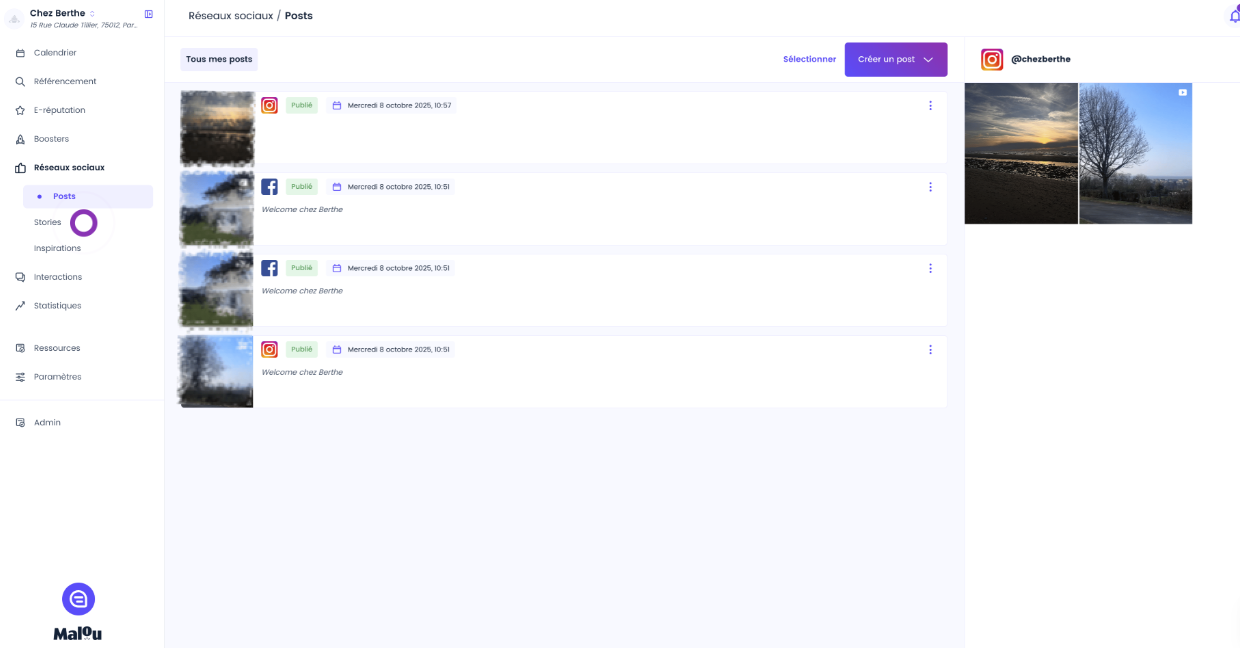Click the Sélectionner link

[x=809, y=60]
